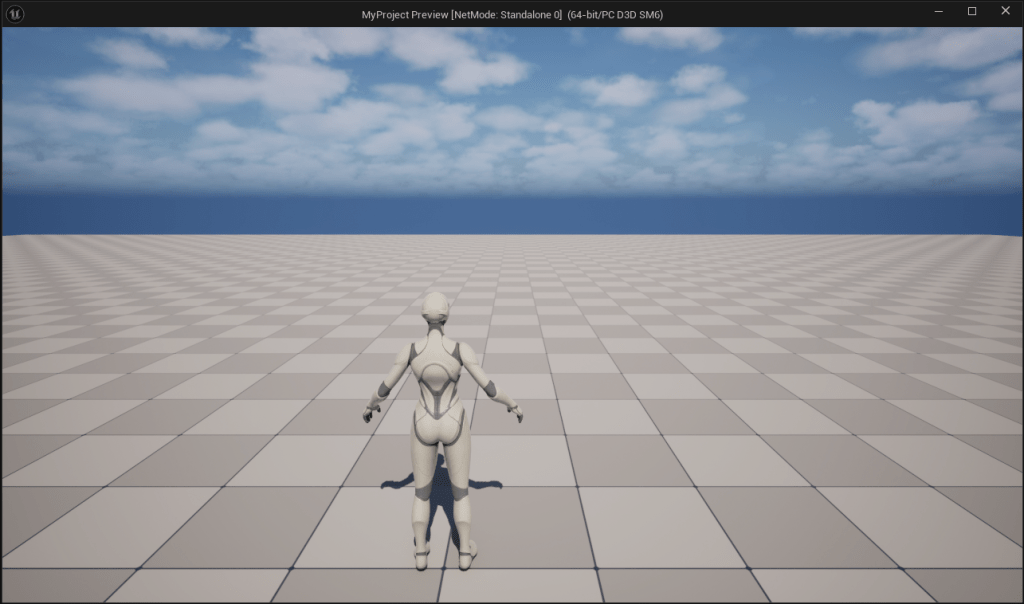The width and height of the screenshot is (1024, 604).
Task: Click the mannequin's upper back
Action: click(x=438, y=372)
